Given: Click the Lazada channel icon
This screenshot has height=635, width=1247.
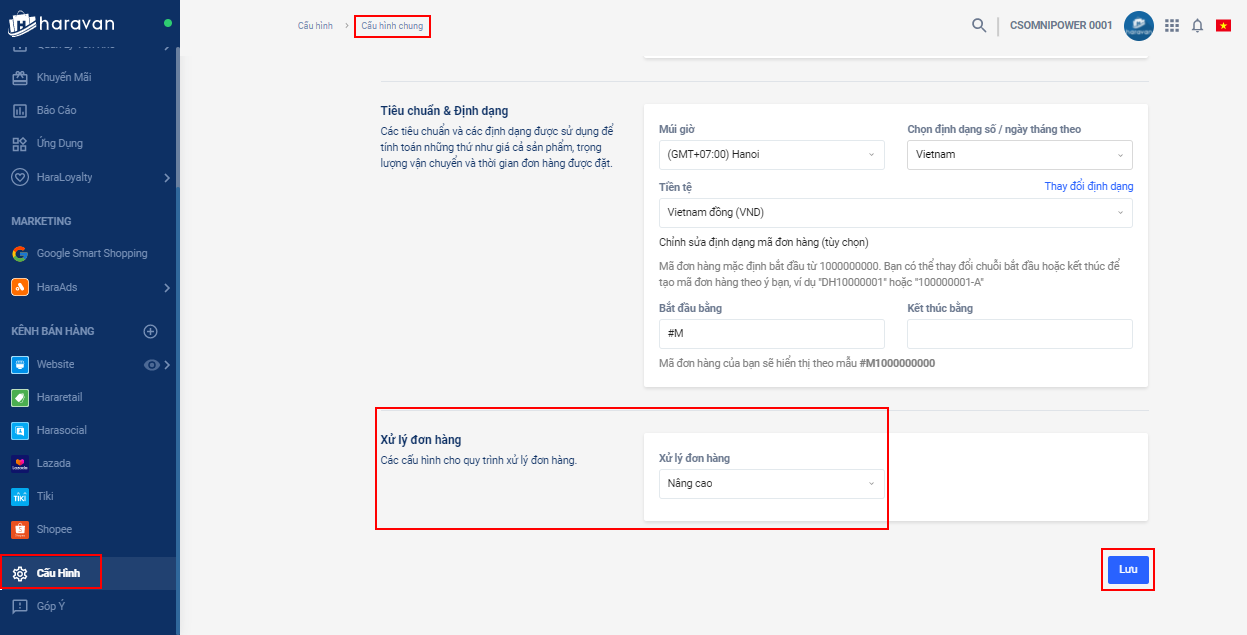Looking at the screenshot, I should coord(19,463).
